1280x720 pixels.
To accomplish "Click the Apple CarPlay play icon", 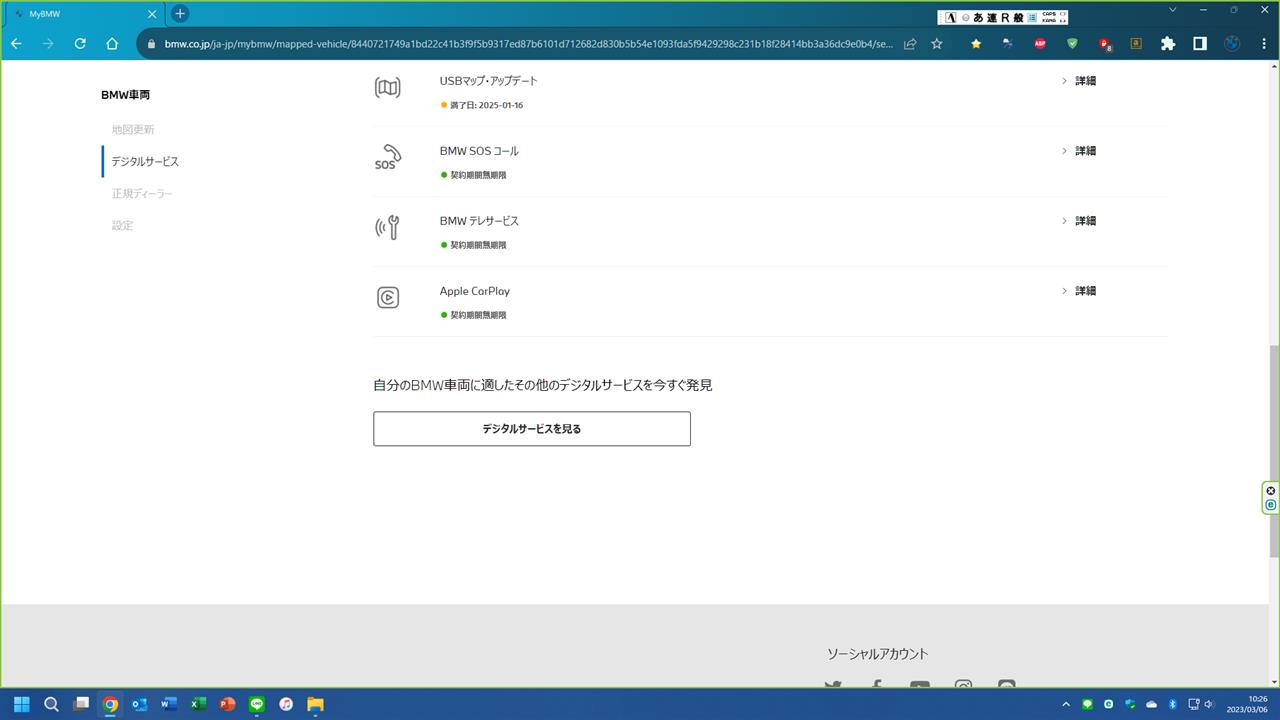I will (387, 298).
